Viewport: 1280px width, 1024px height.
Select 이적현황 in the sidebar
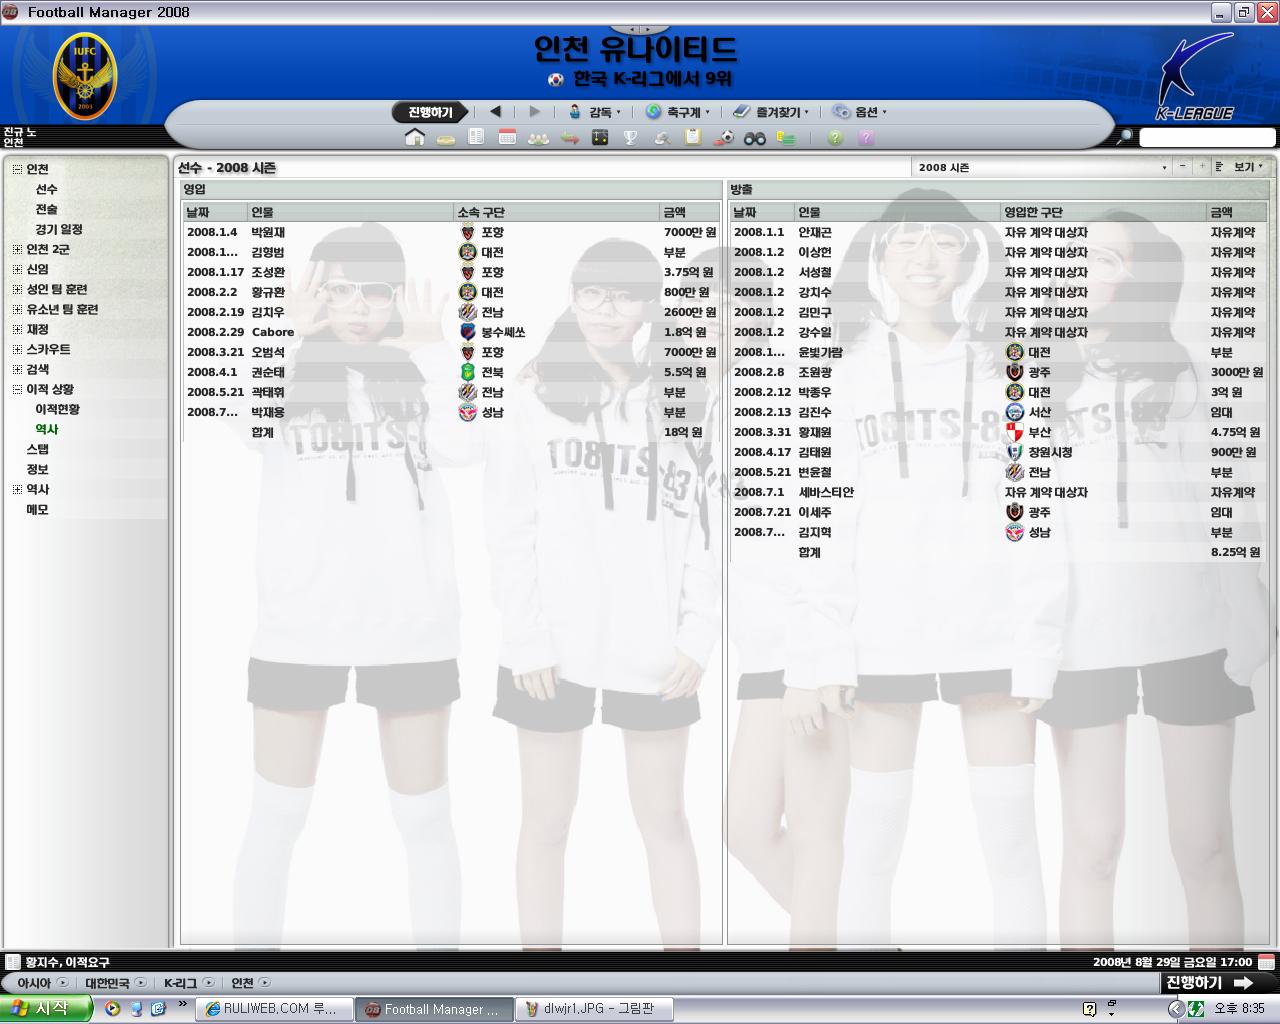click(58, 409)
